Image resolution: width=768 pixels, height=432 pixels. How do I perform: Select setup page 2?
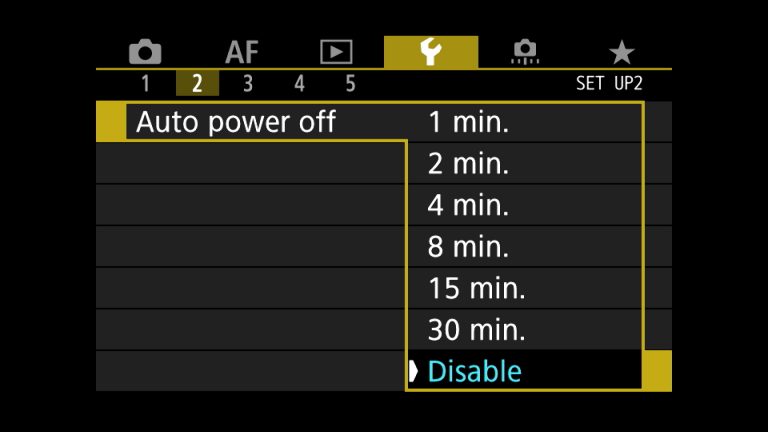[197, 84]
